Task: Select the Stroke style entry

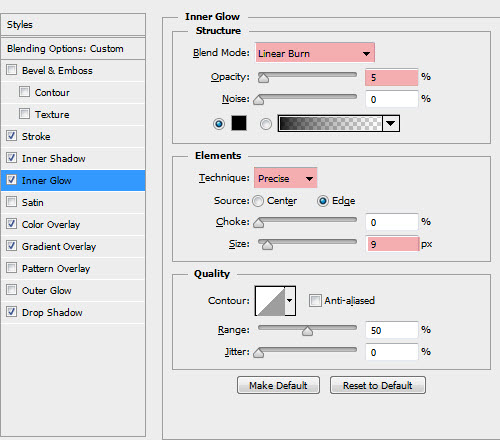Action: (73, 136)
